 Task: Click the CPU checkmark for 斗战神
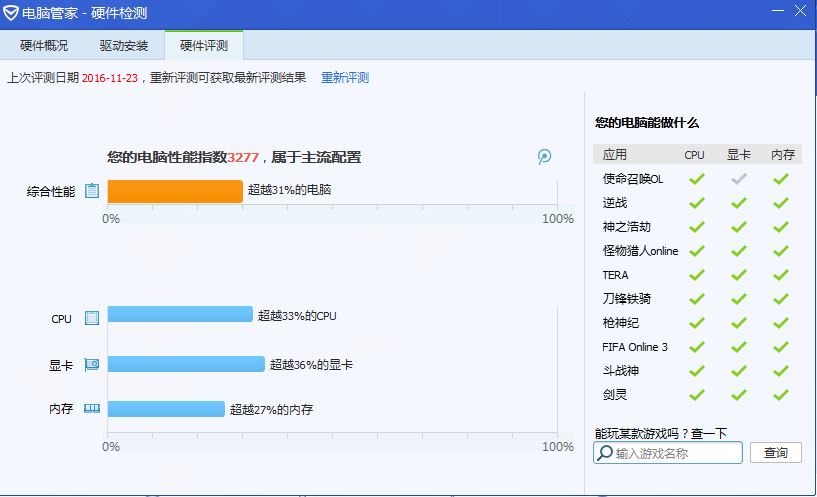click(x=696, y=371)
